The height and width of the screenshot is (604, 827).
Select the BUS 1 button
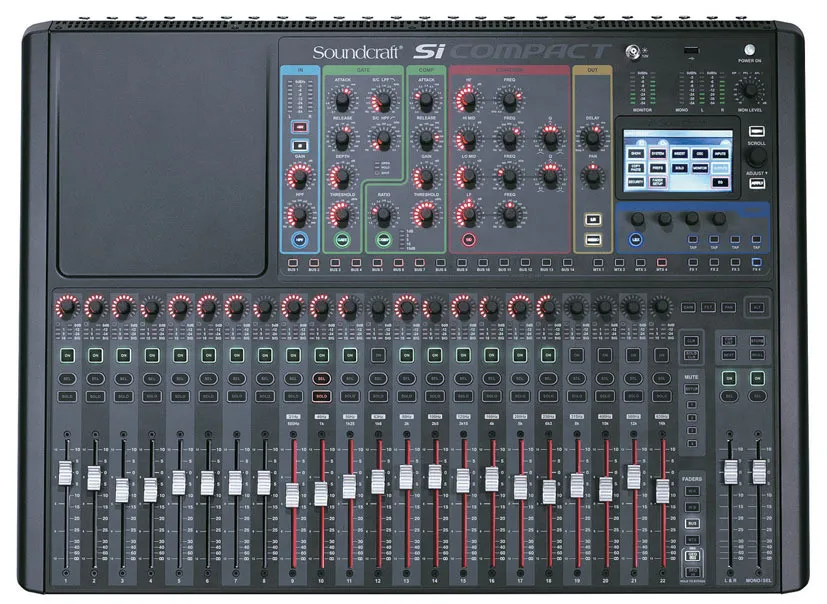point(293,262)
